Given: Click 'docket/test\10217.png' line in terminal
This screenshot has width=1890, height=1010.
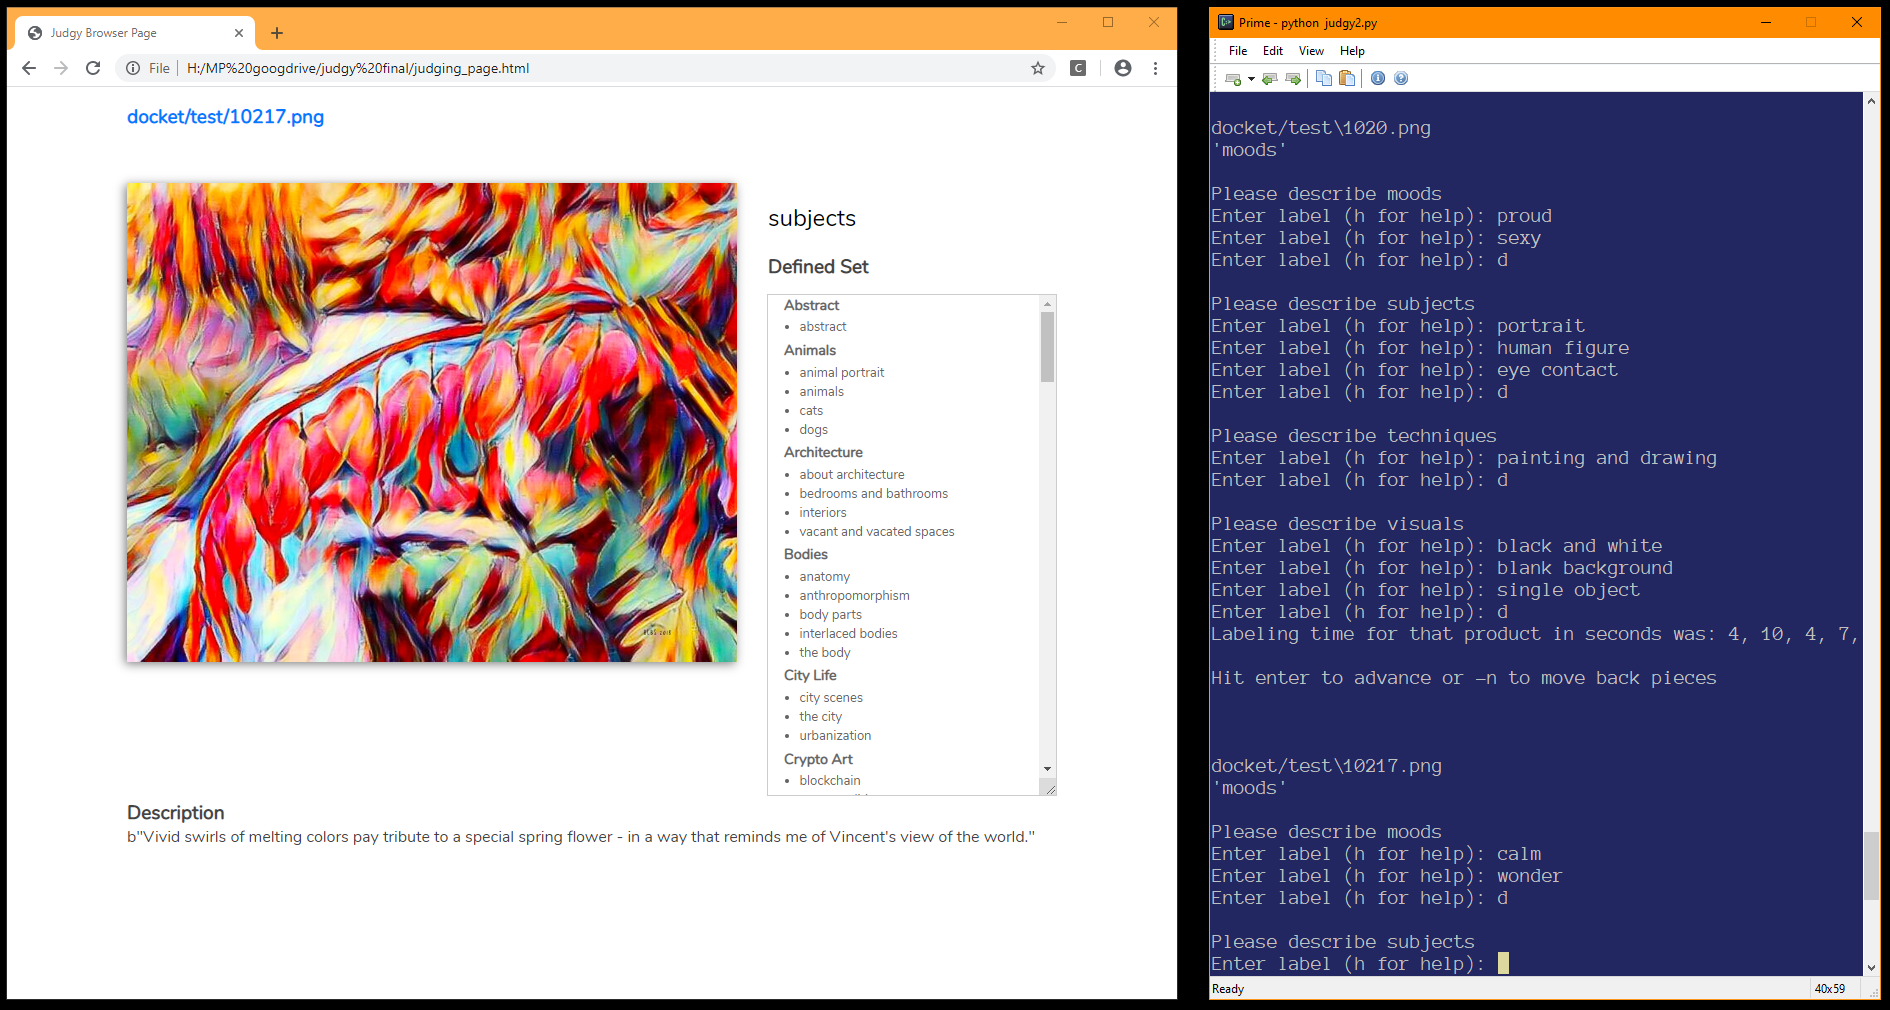Looking at the screenshot, I should pyautogui.click(x=1326, y=766).
